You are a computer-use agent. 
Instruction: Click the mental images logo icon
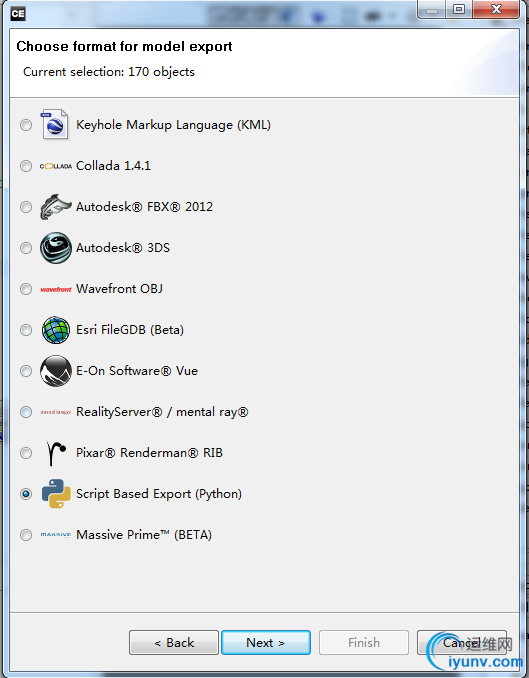coord(56,412)
